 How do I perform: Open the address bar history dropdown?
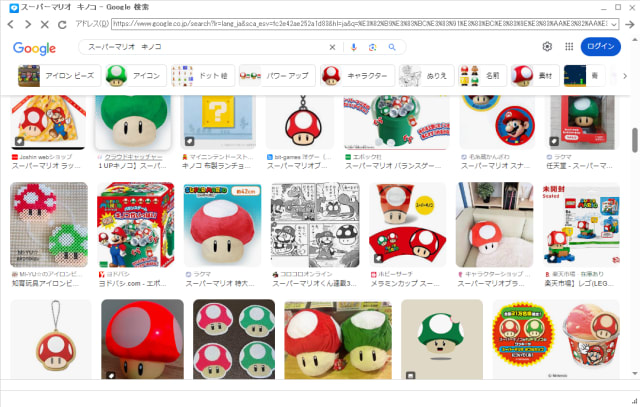coord(614,24)
